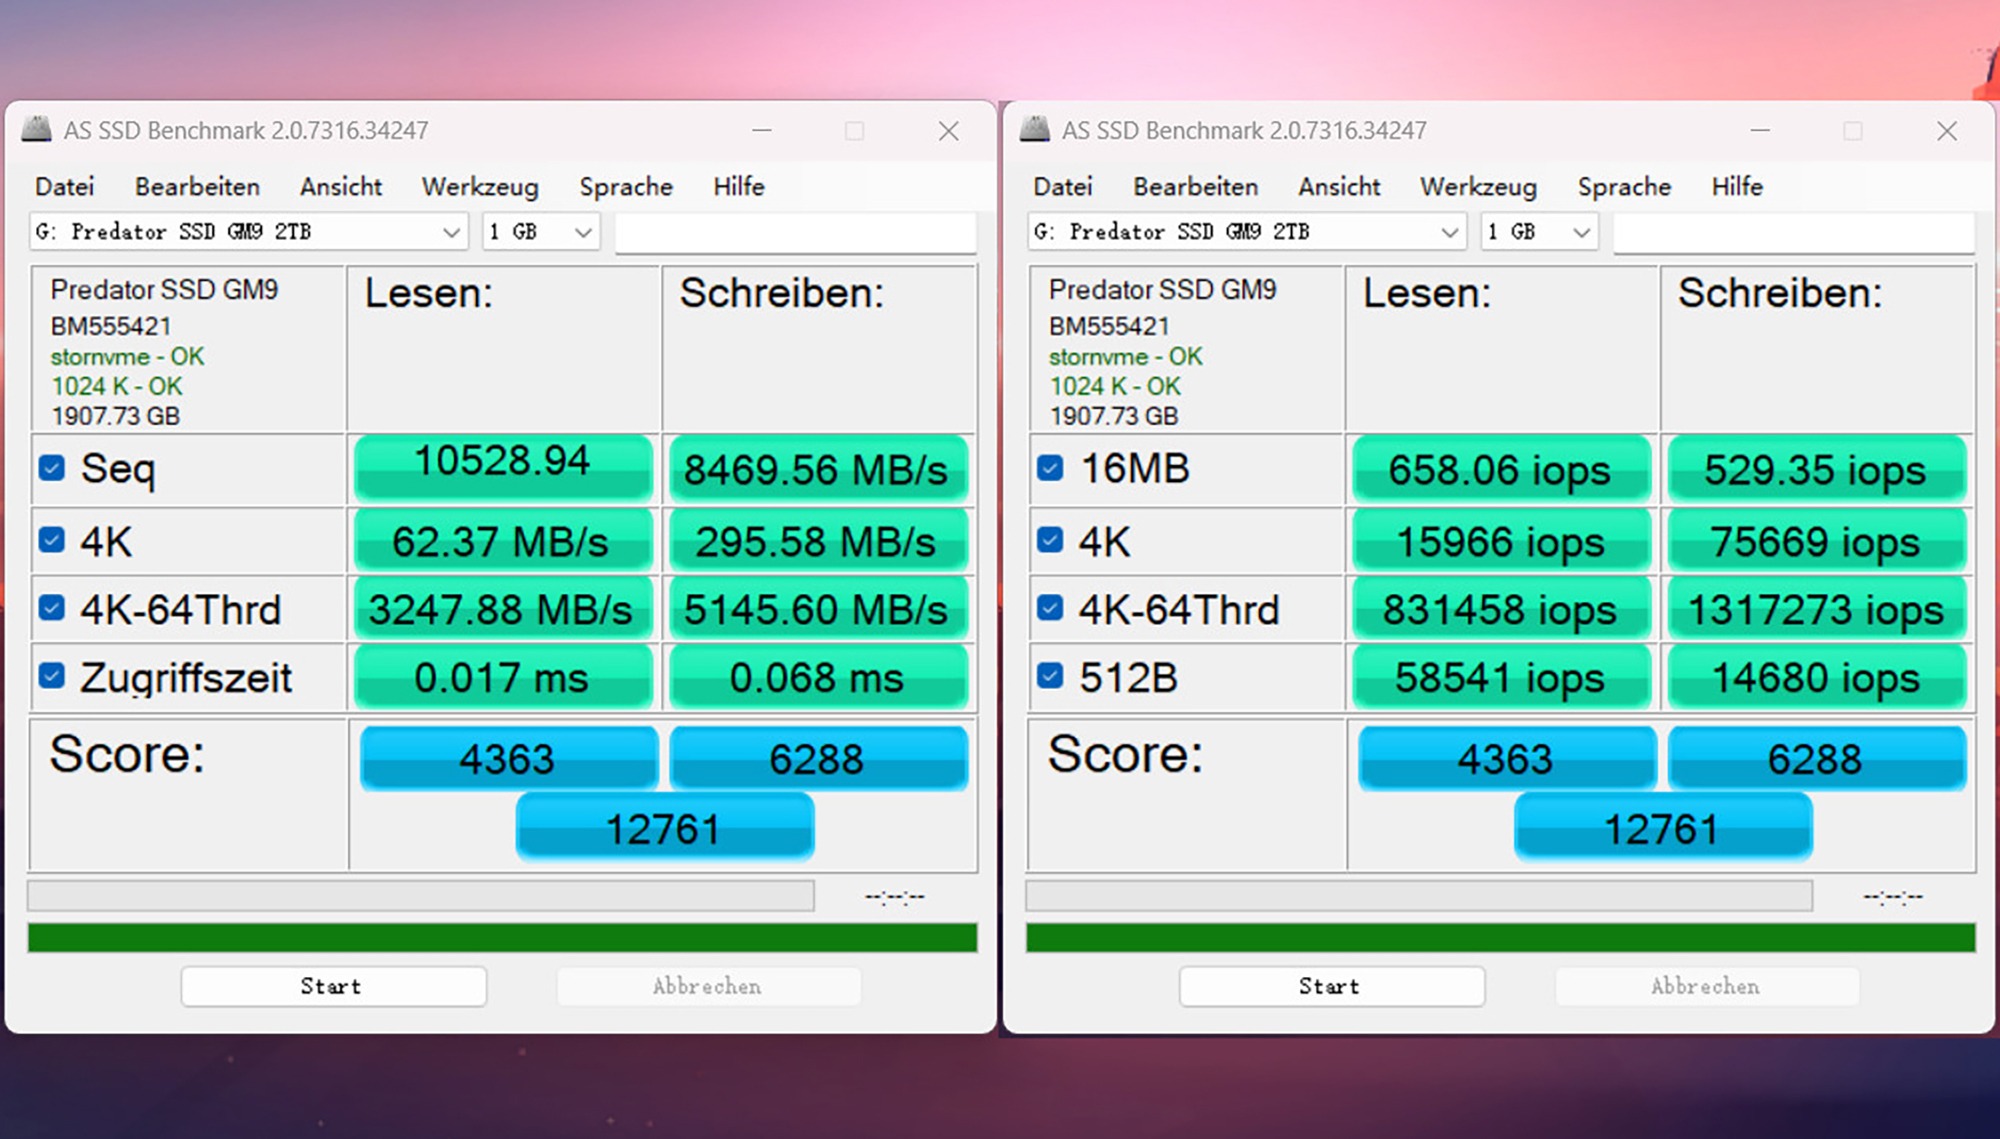Minimize the right benchmark window
2000x1139 pixels.
[x=1760, y=131]
